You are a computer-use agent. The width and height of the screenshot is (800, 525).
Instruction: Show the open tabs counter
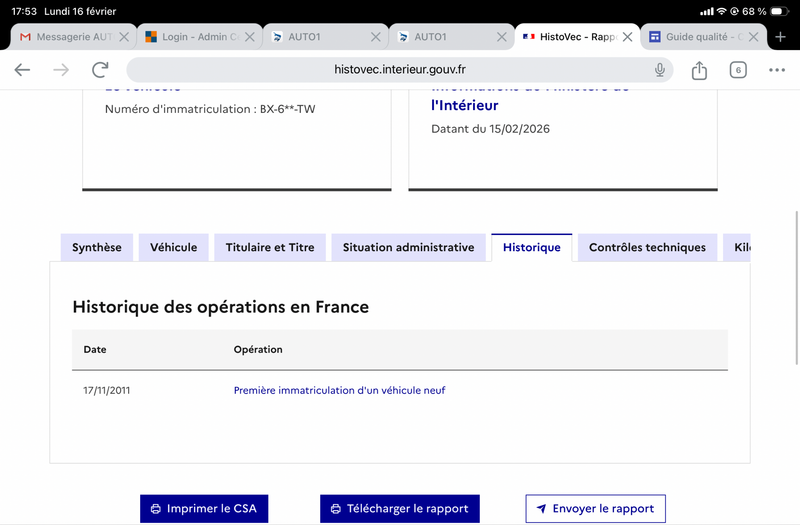(x=738, y=70)
